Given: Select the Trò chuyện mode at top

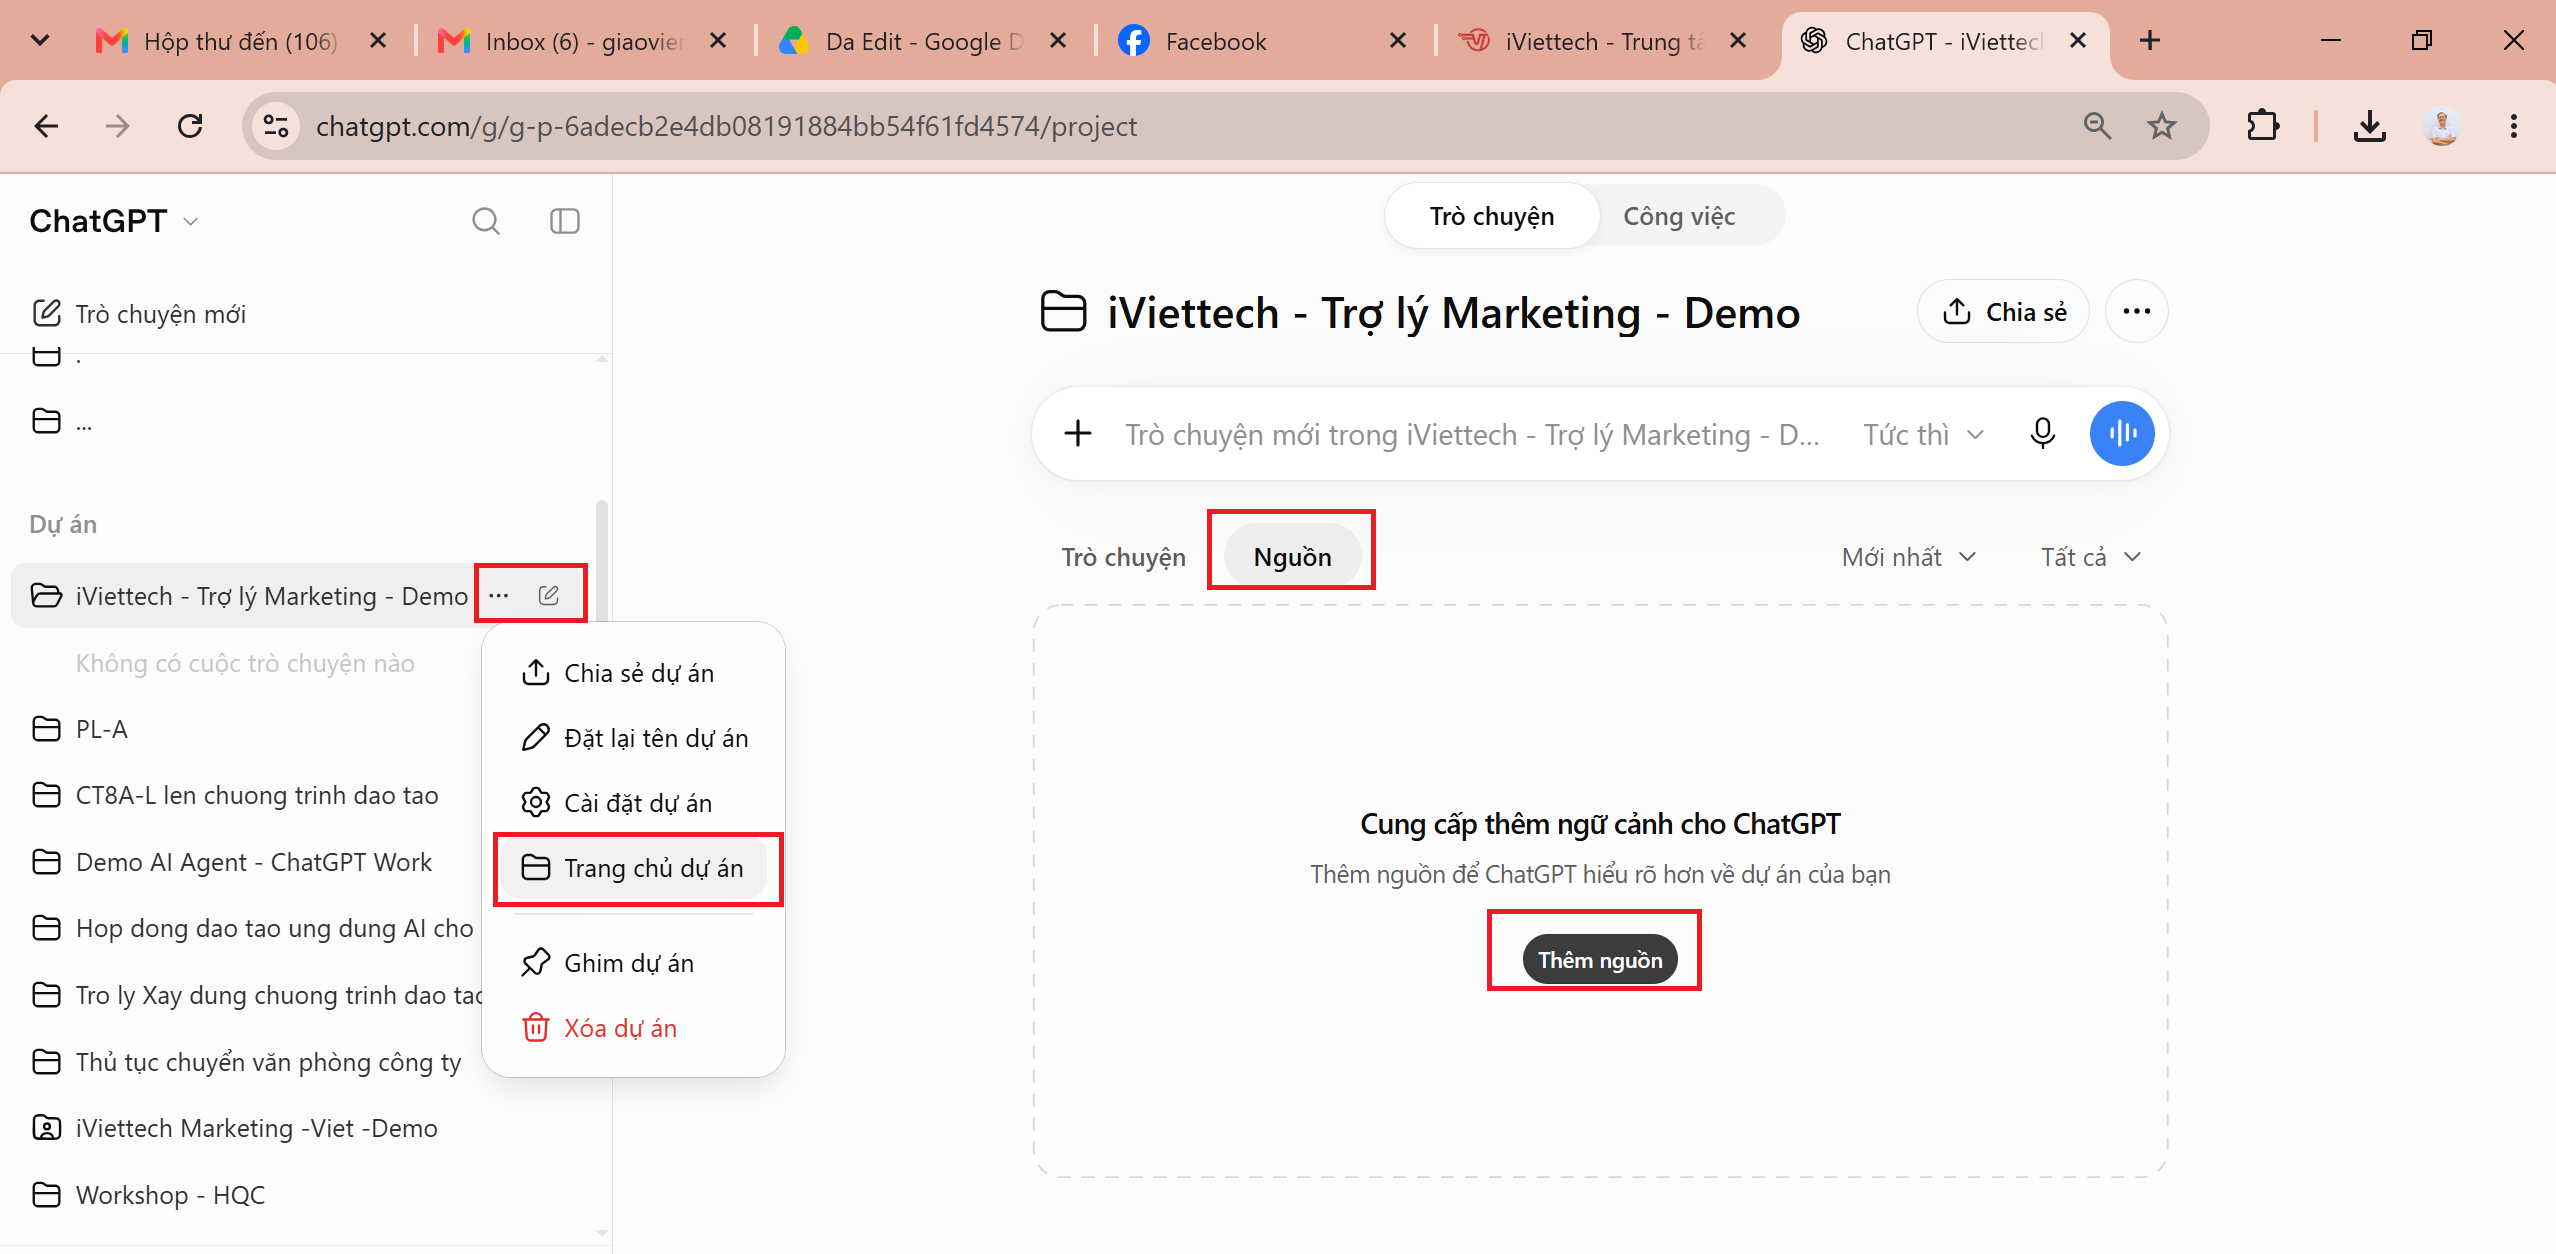Looking at the screenshot, I should click(x=1492, y=216).
